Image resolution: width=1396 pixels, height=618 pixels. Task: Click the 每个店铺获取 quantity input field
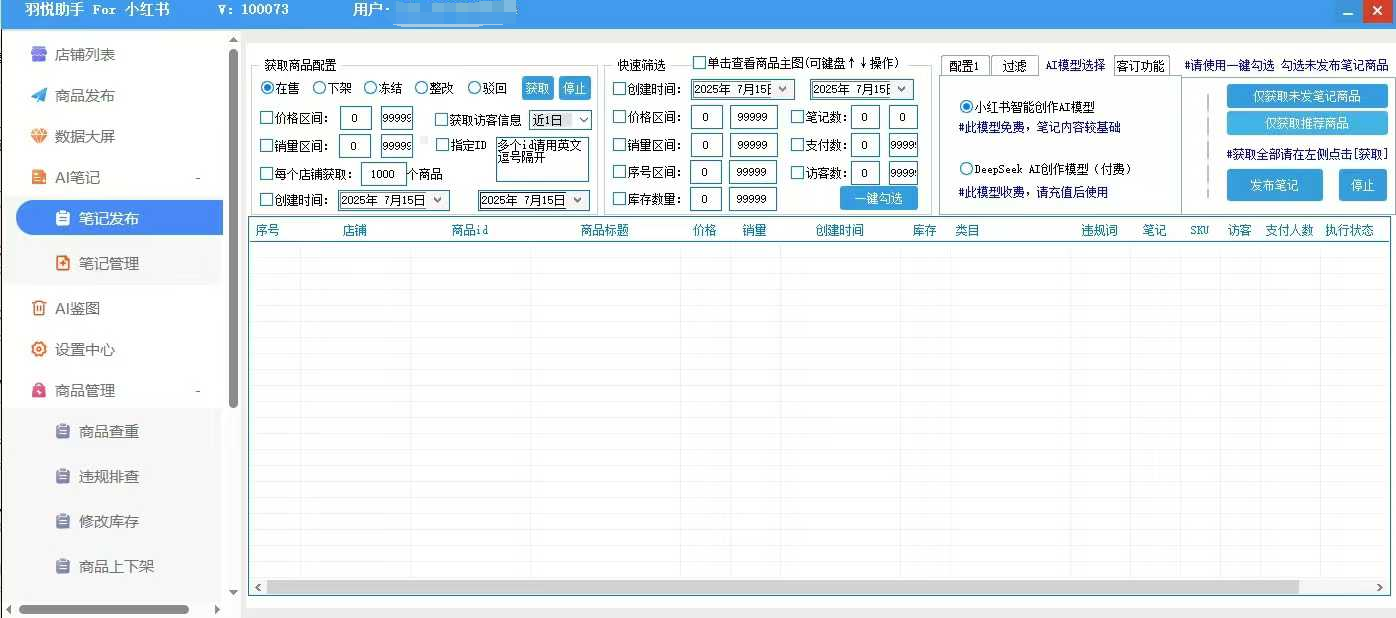[383, 173]
